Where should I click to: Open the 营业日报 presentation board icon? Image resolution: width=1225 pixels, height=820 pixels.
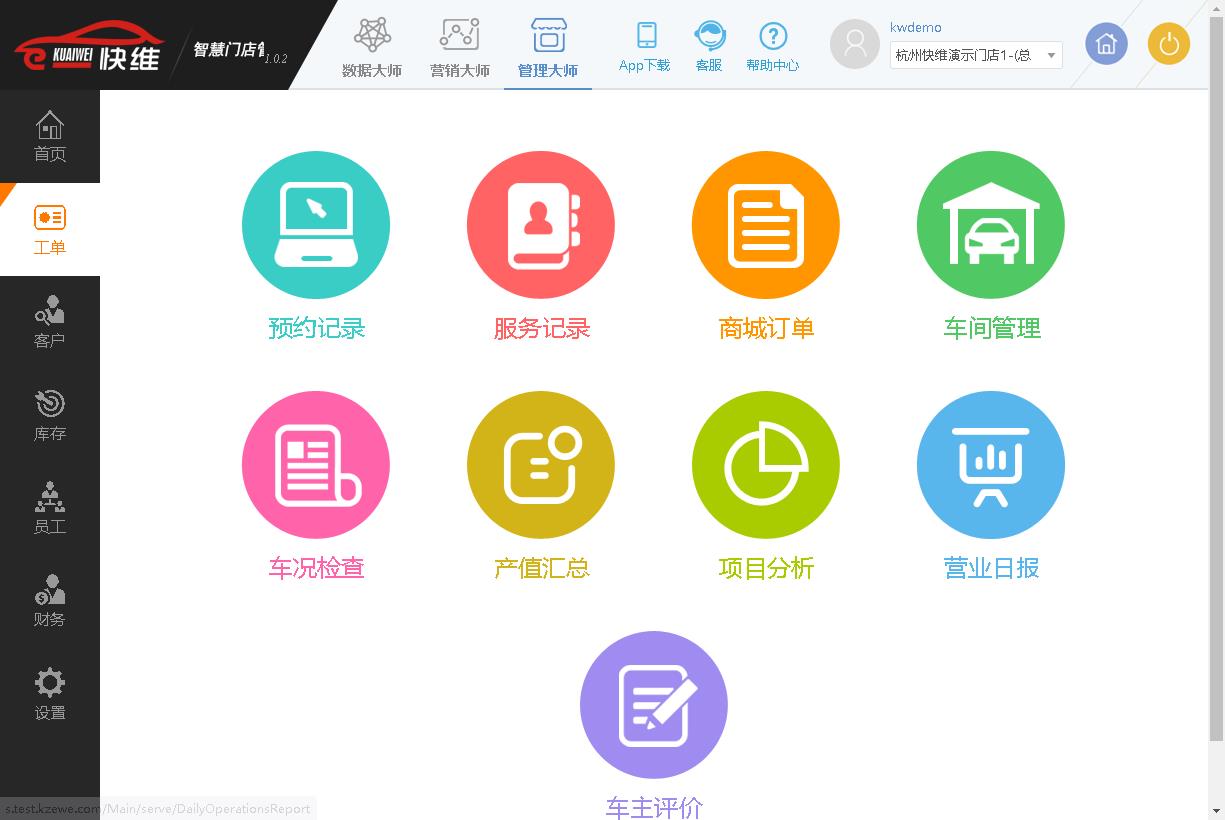[x=991, y=465]
